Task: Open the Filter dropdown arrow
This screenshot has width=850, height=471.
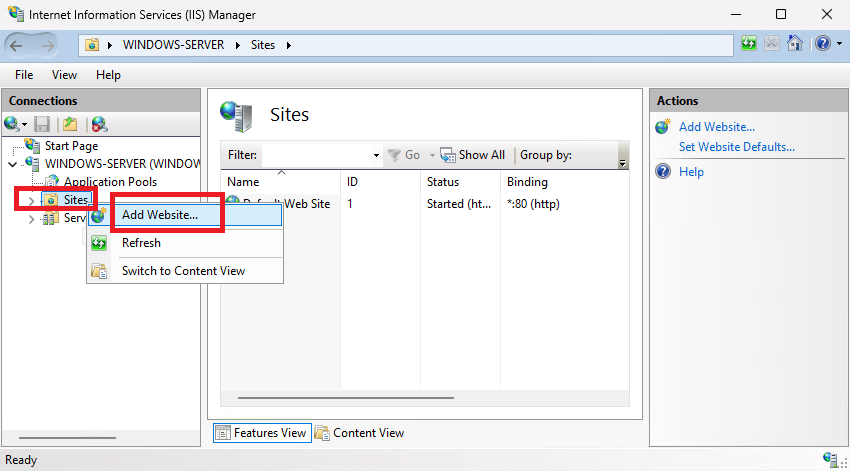Action: [x=376, y=156]
